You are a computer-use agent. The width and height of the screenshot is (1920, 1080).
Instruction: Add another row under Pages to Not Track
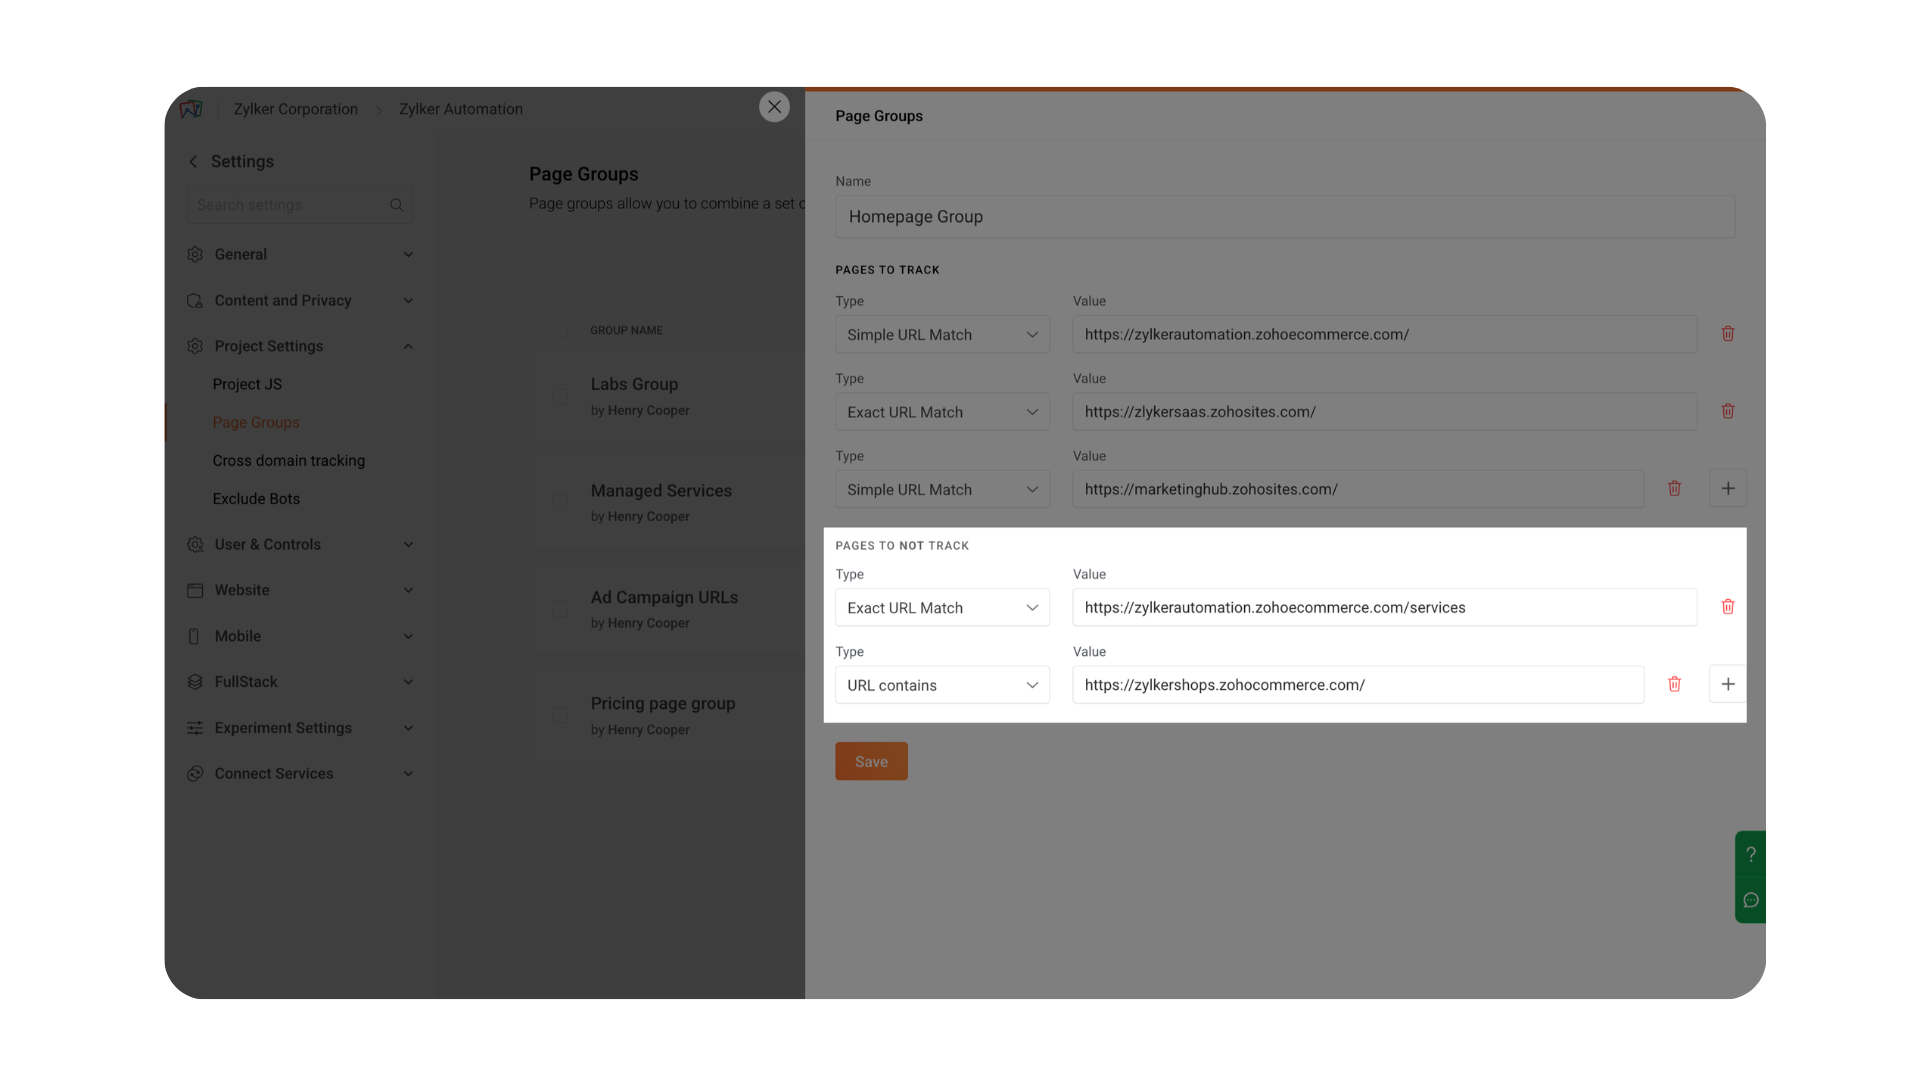tap(1727, 685)
